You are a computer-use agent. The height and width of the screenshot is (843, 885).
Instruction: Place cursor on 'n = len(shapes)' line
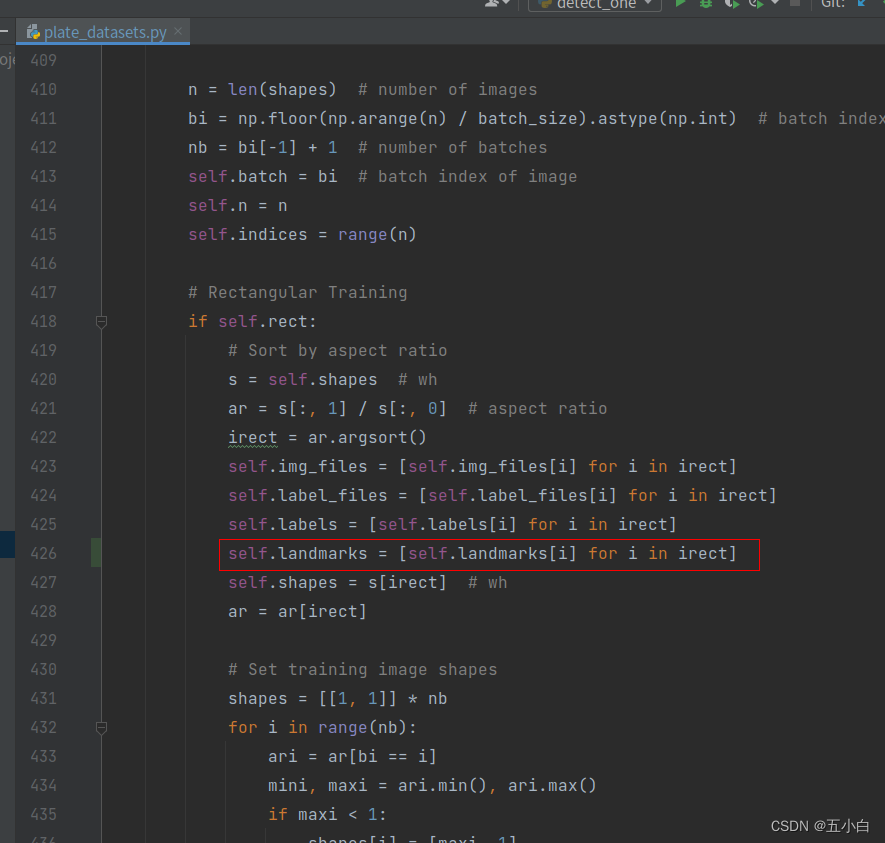click(262, 90)
